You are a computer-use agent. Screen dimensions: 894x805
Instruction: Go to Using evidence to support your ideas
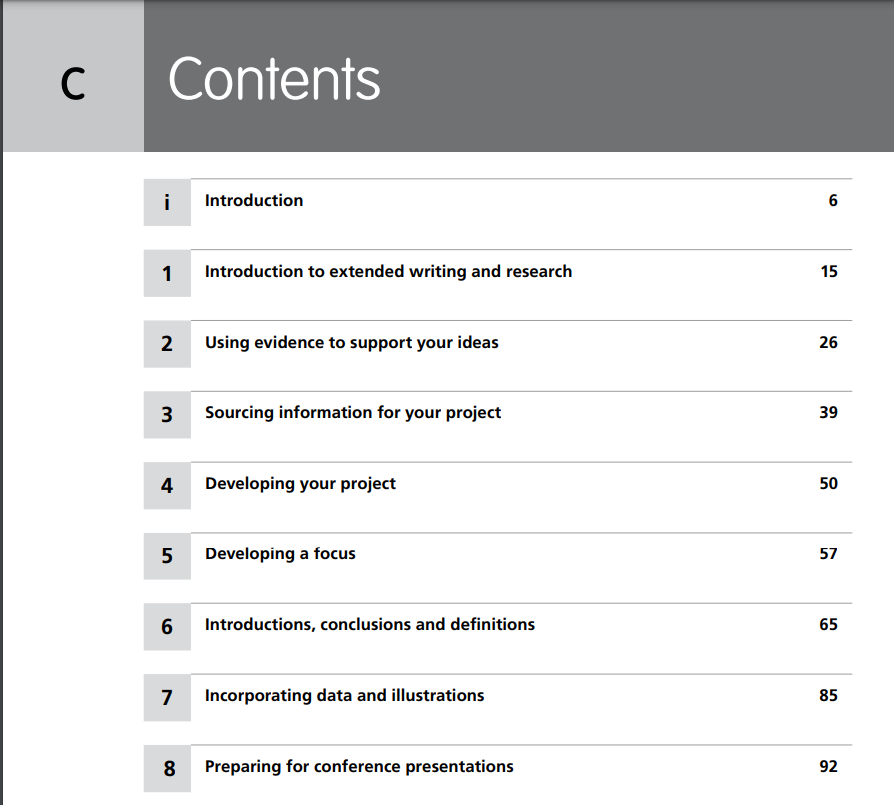[x=352, y=343]
